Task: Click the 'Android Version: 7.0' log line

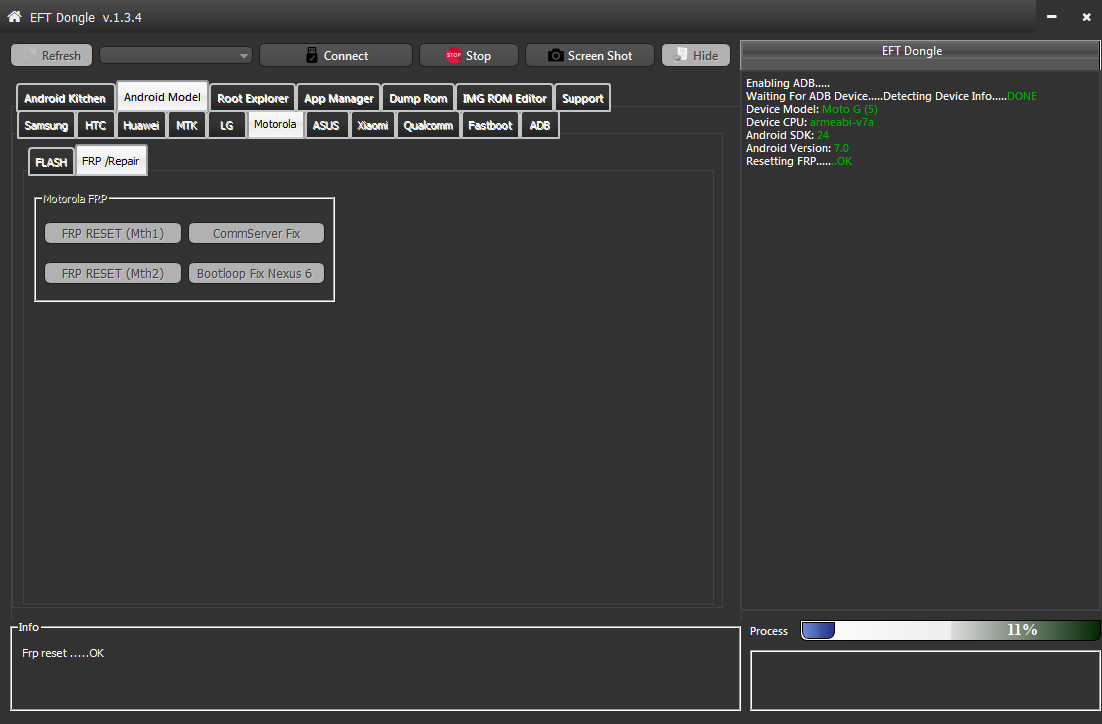Action: click(x=798, y=148)
